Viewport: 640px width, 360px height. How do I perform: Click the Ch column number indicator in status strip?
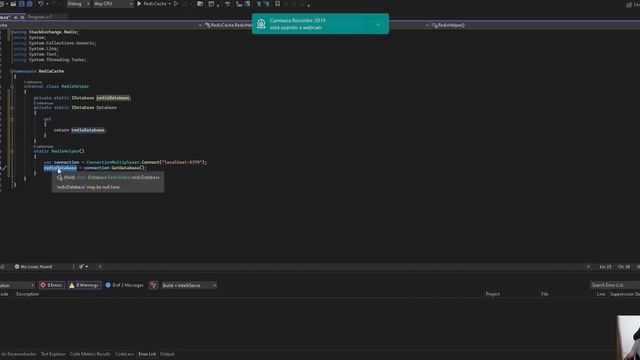pyautogui.click(x=624, y=267)
